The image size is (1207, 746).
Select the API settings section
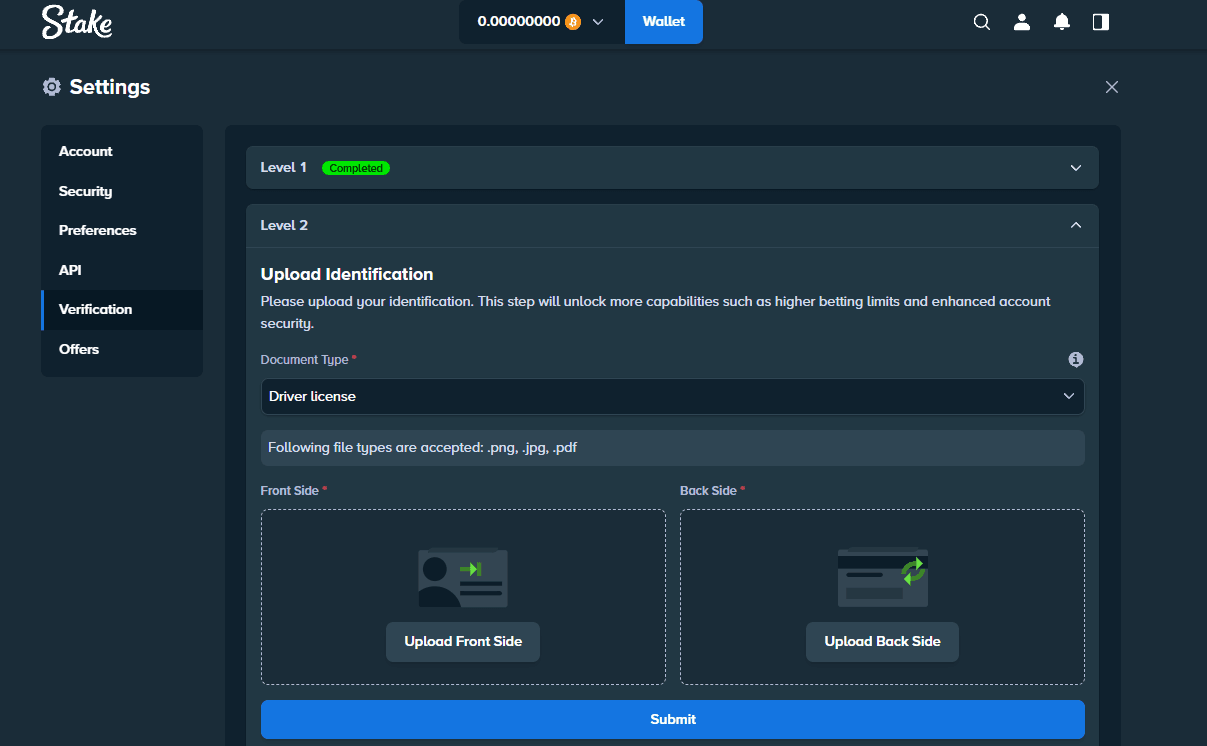click(69, 270)
